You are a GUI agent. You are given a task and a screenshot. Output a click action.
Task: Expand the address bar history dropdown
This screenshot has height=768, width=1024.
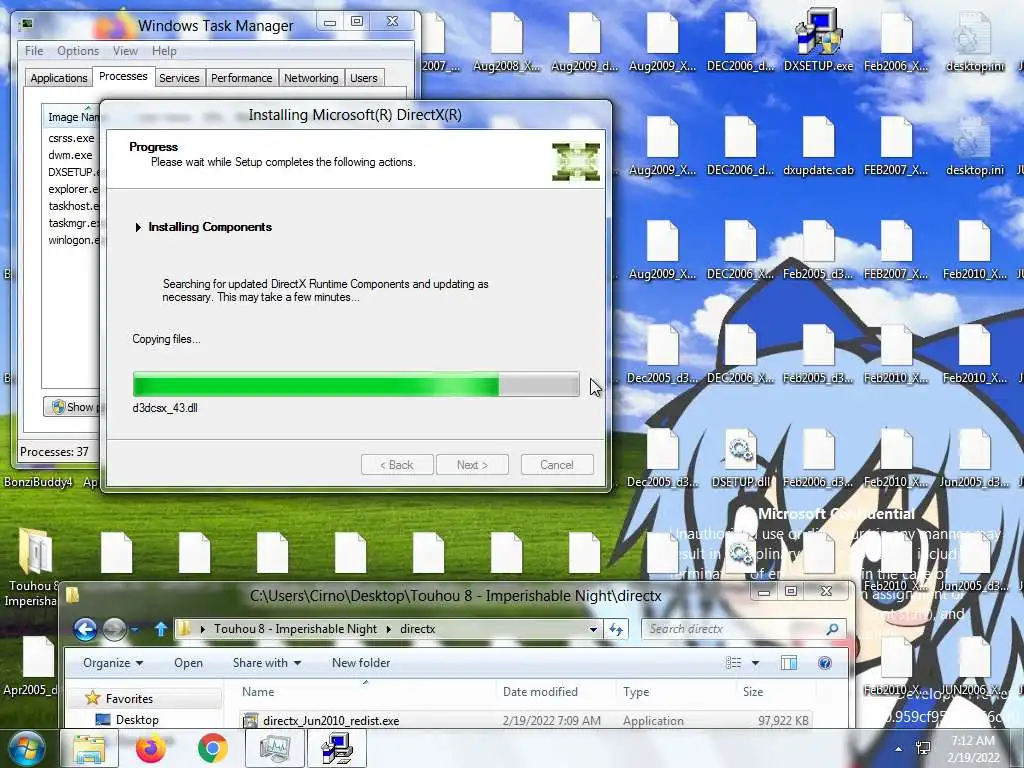pyautogui.click(x=593, y=630)
